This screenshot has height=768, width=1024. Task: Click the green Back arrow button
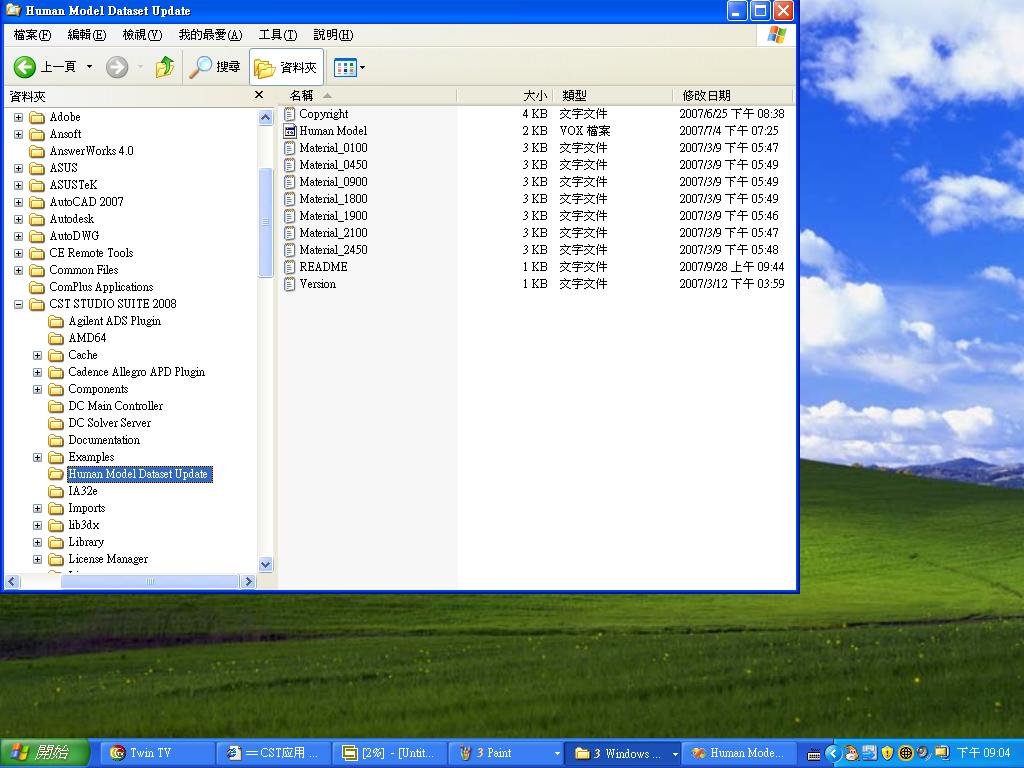coord(25,67)
